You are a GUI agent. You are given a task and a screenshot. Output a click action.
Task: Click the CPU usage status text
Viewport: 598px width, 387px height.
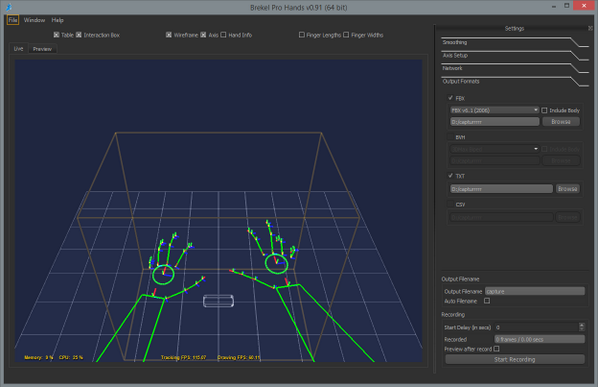point(71,357)
